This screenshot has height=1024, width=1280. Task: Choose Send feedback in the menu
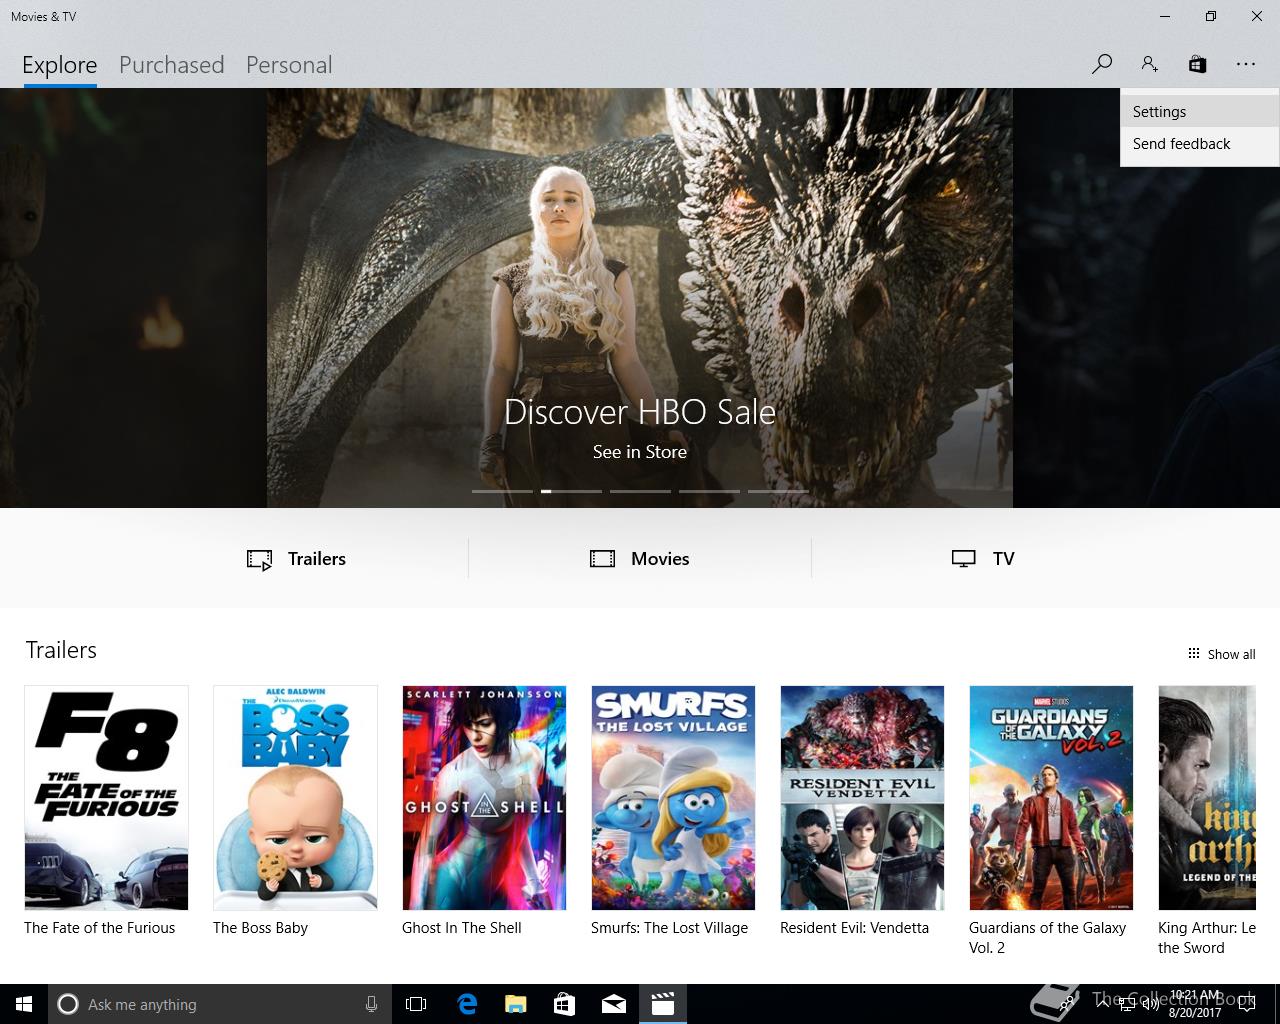click(x=1199, y=144)
